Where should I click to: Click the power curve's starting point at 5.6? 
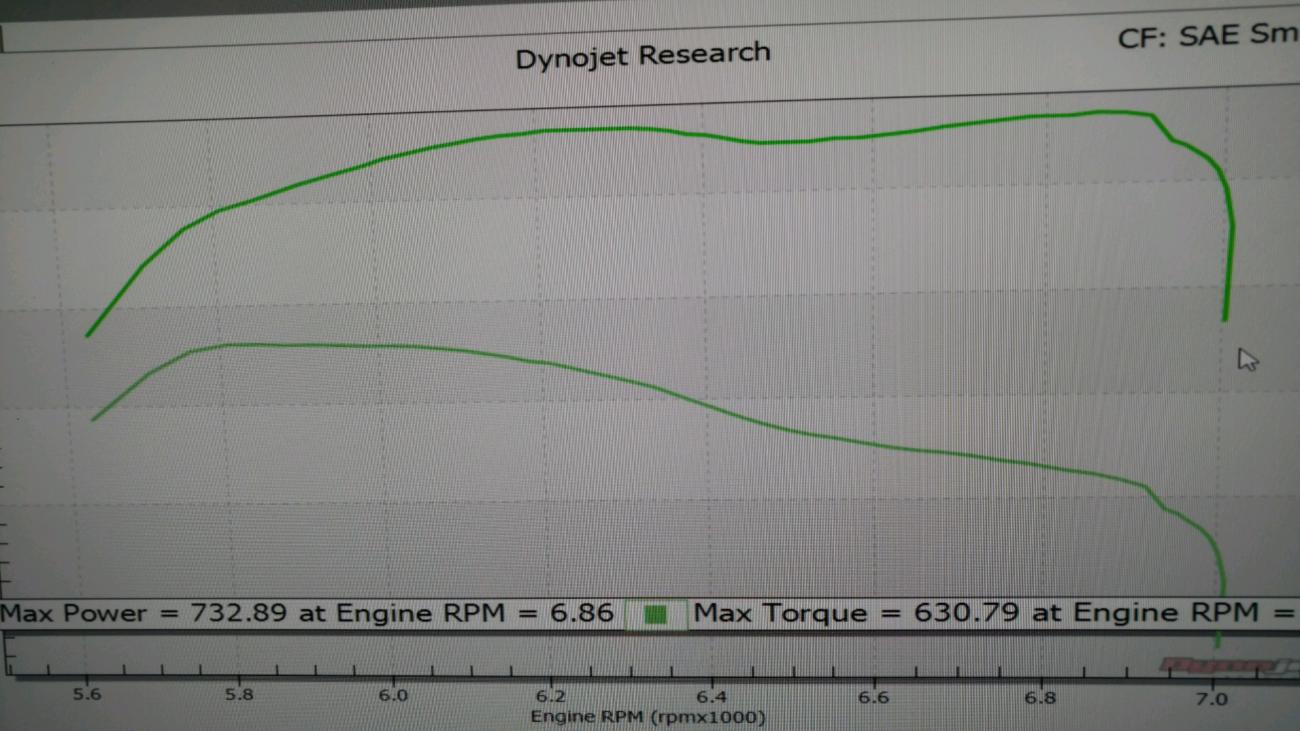(x=88, y=335)
